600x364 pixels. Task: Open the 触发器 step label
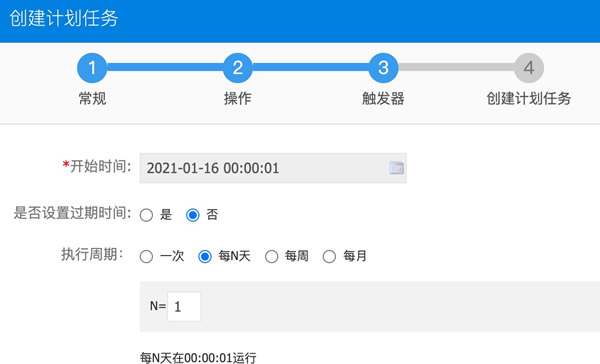point(383,98)
